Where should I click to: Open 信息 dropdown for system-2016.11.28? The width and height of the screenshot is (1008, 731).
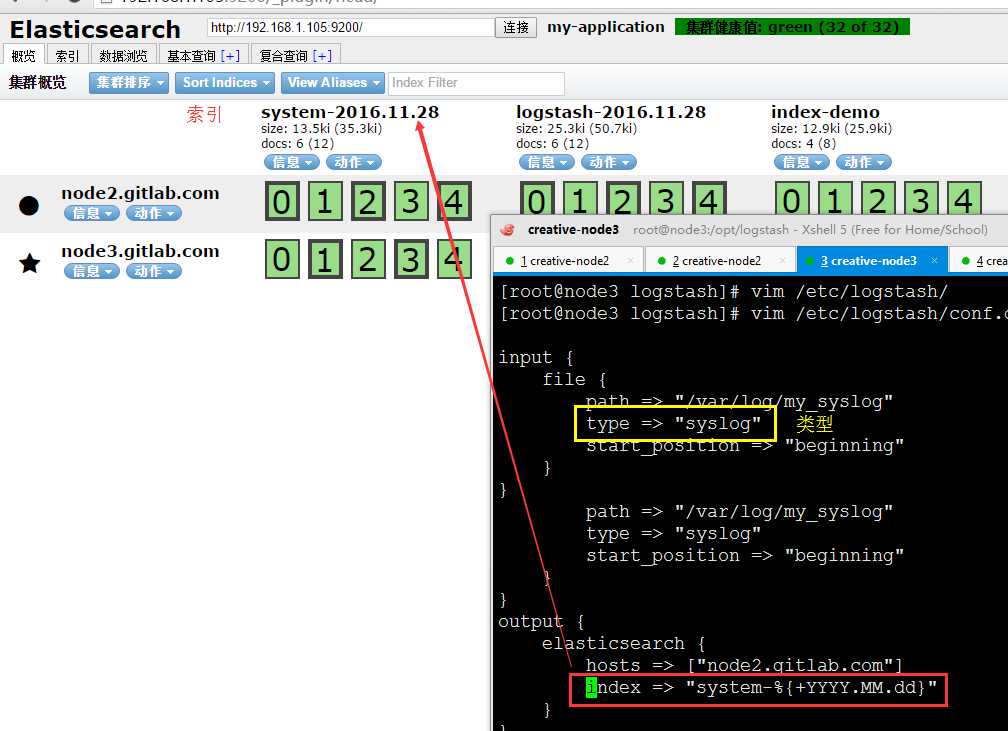[x=292, y=162]
